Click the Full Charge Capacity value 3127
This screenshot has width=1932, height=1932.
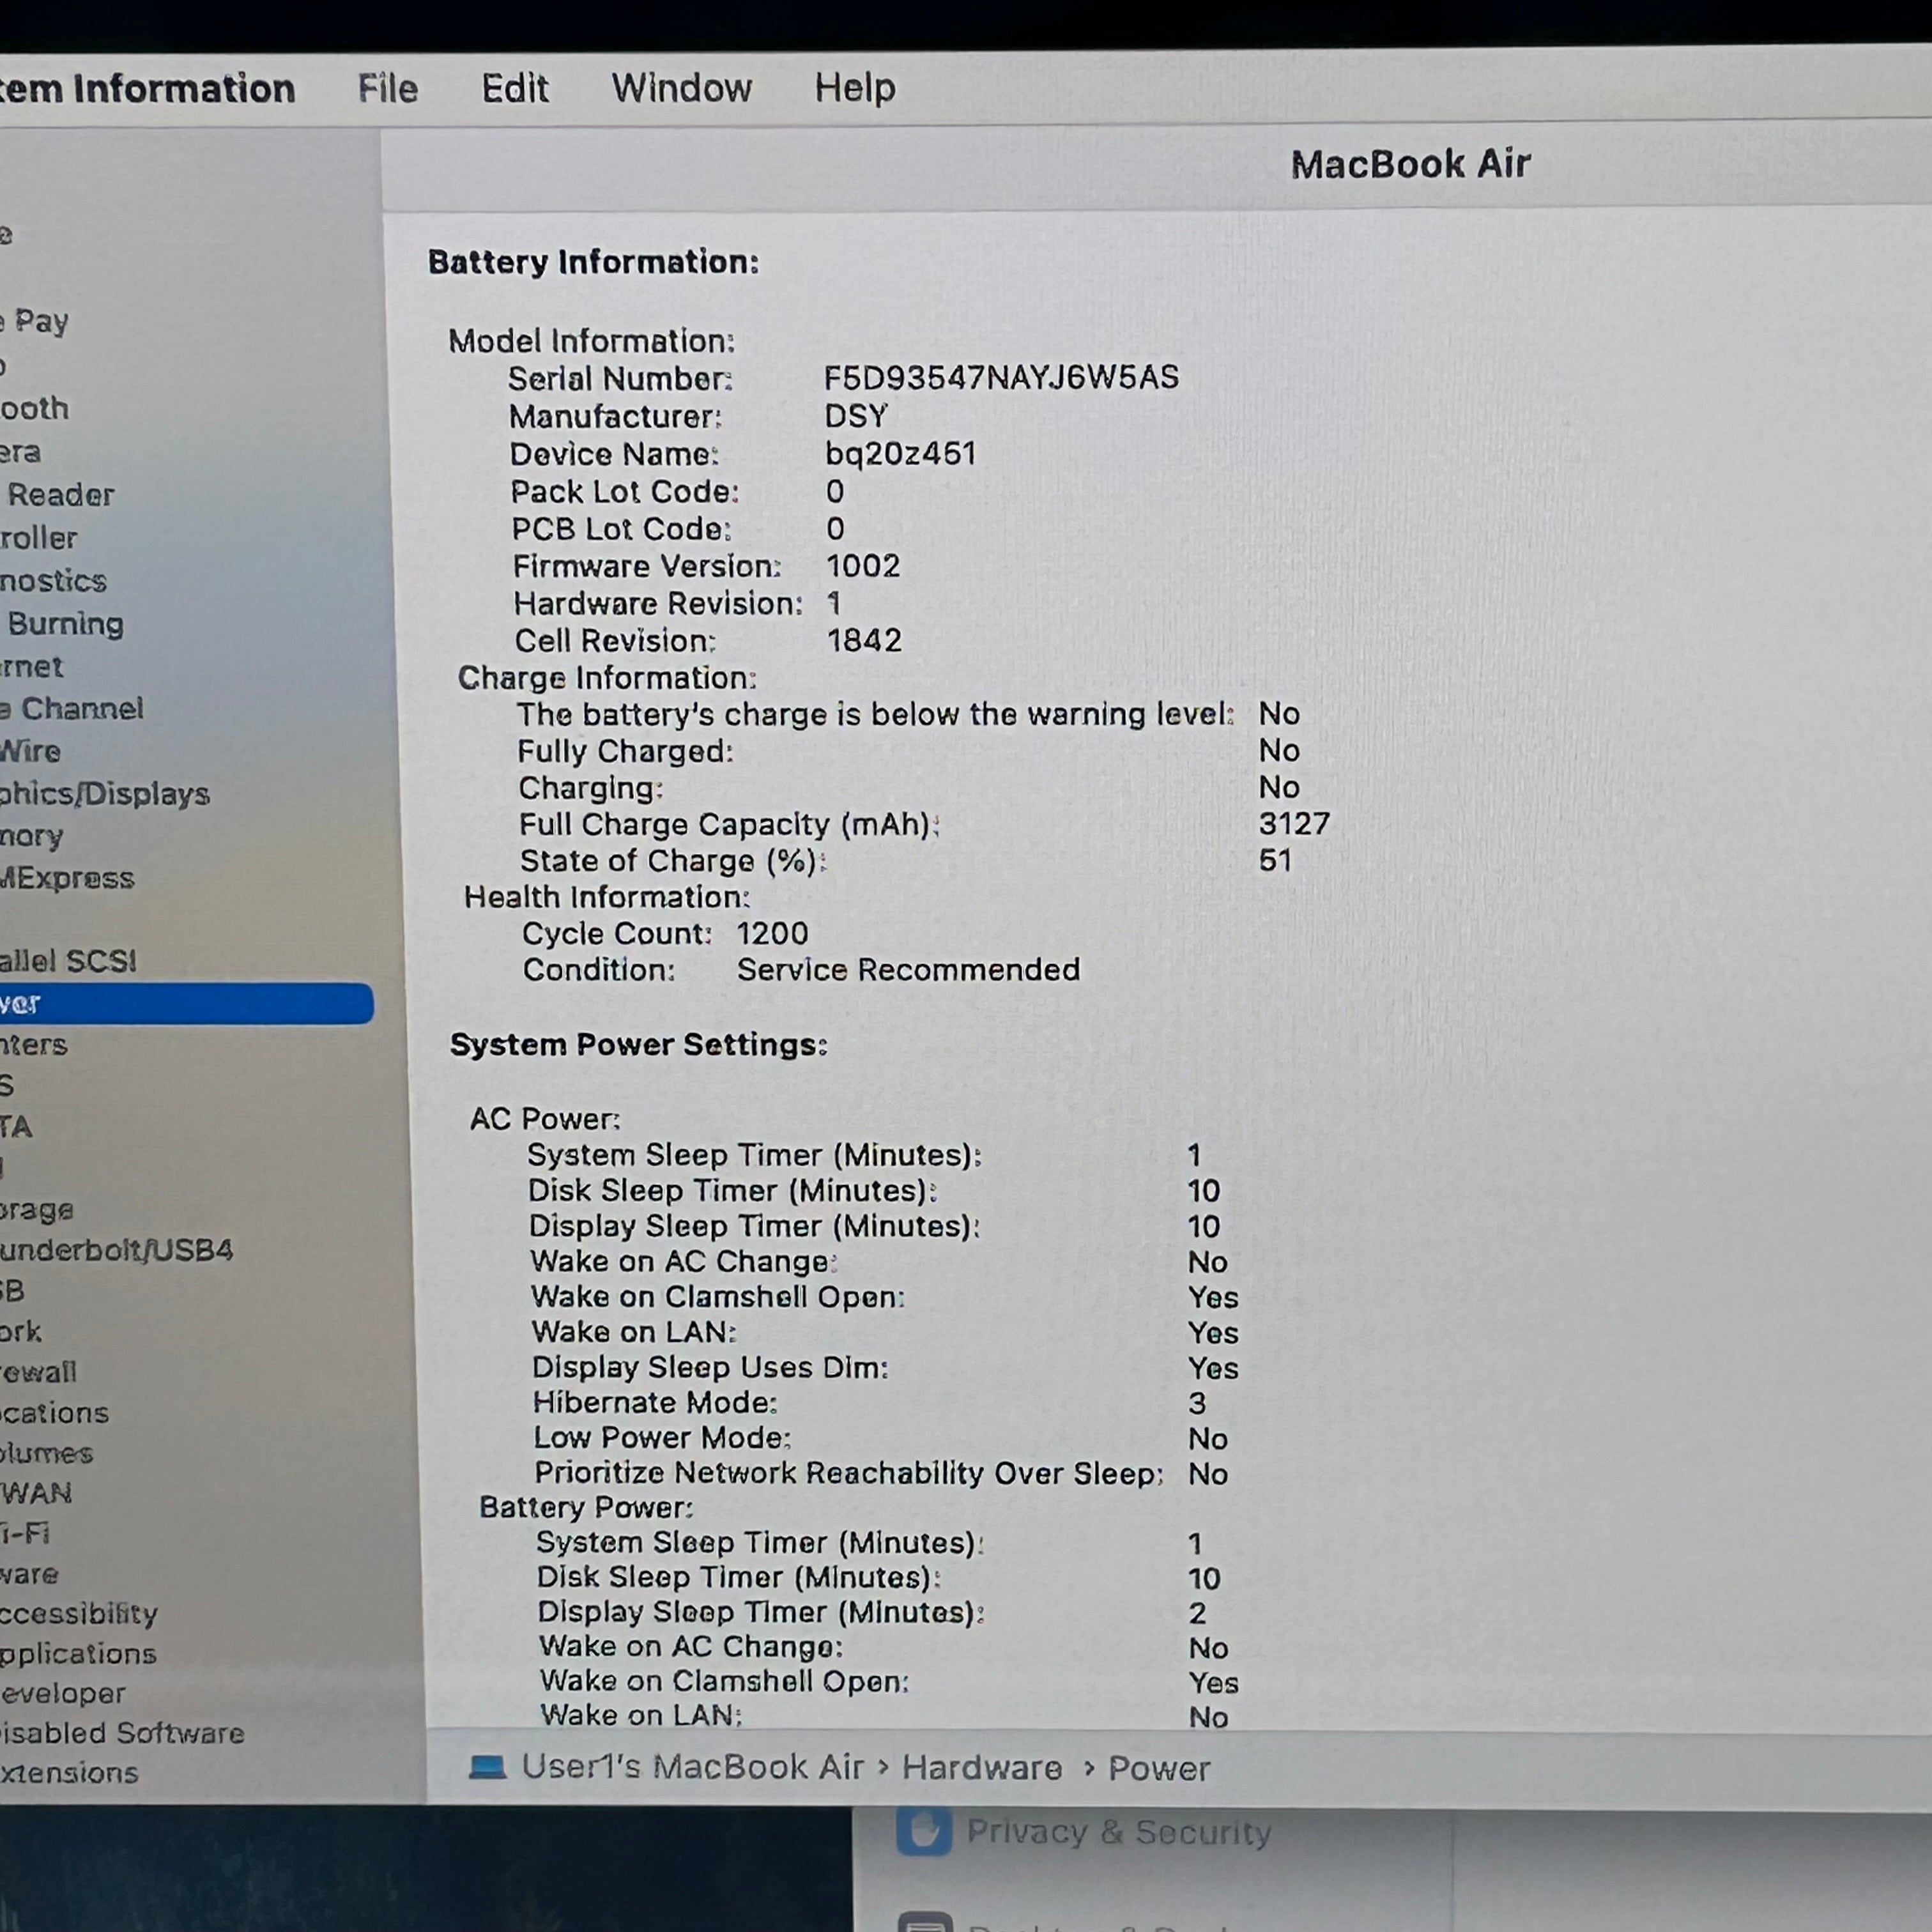1294,823
